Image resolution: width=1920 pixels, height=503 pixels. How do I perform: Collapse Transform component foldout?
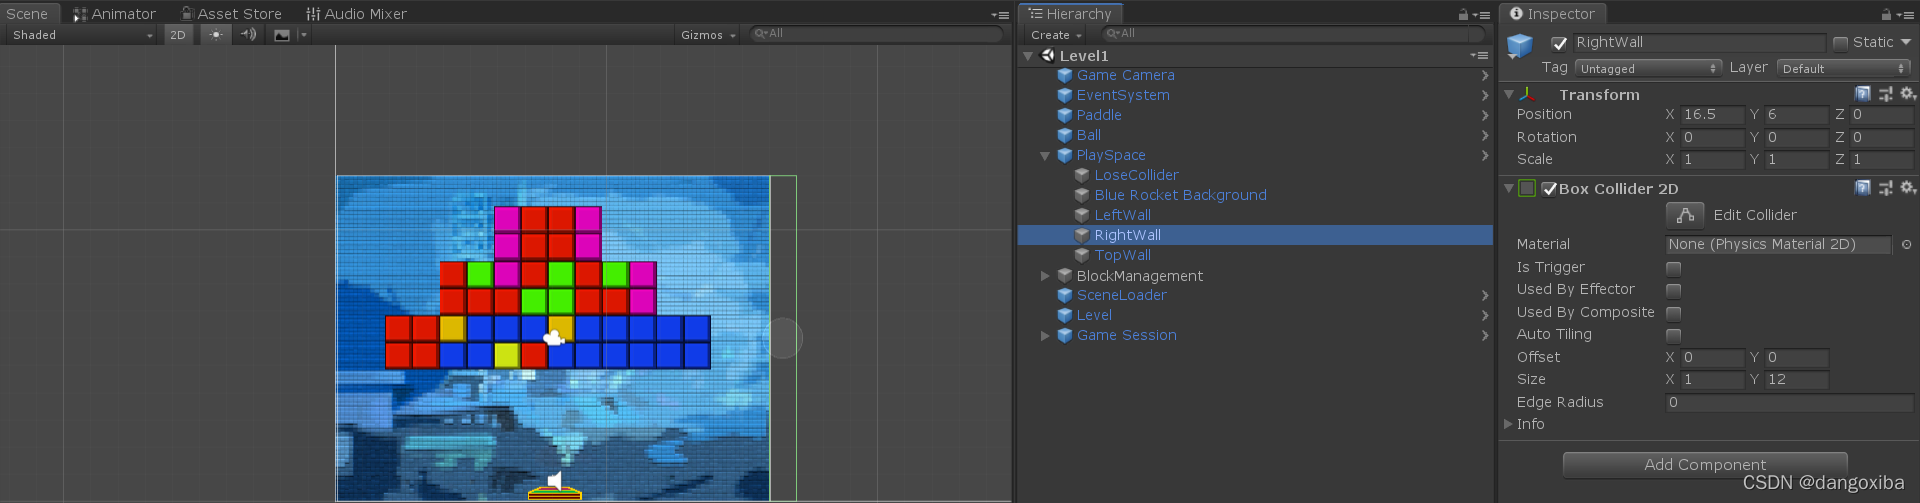(1509, 94)
